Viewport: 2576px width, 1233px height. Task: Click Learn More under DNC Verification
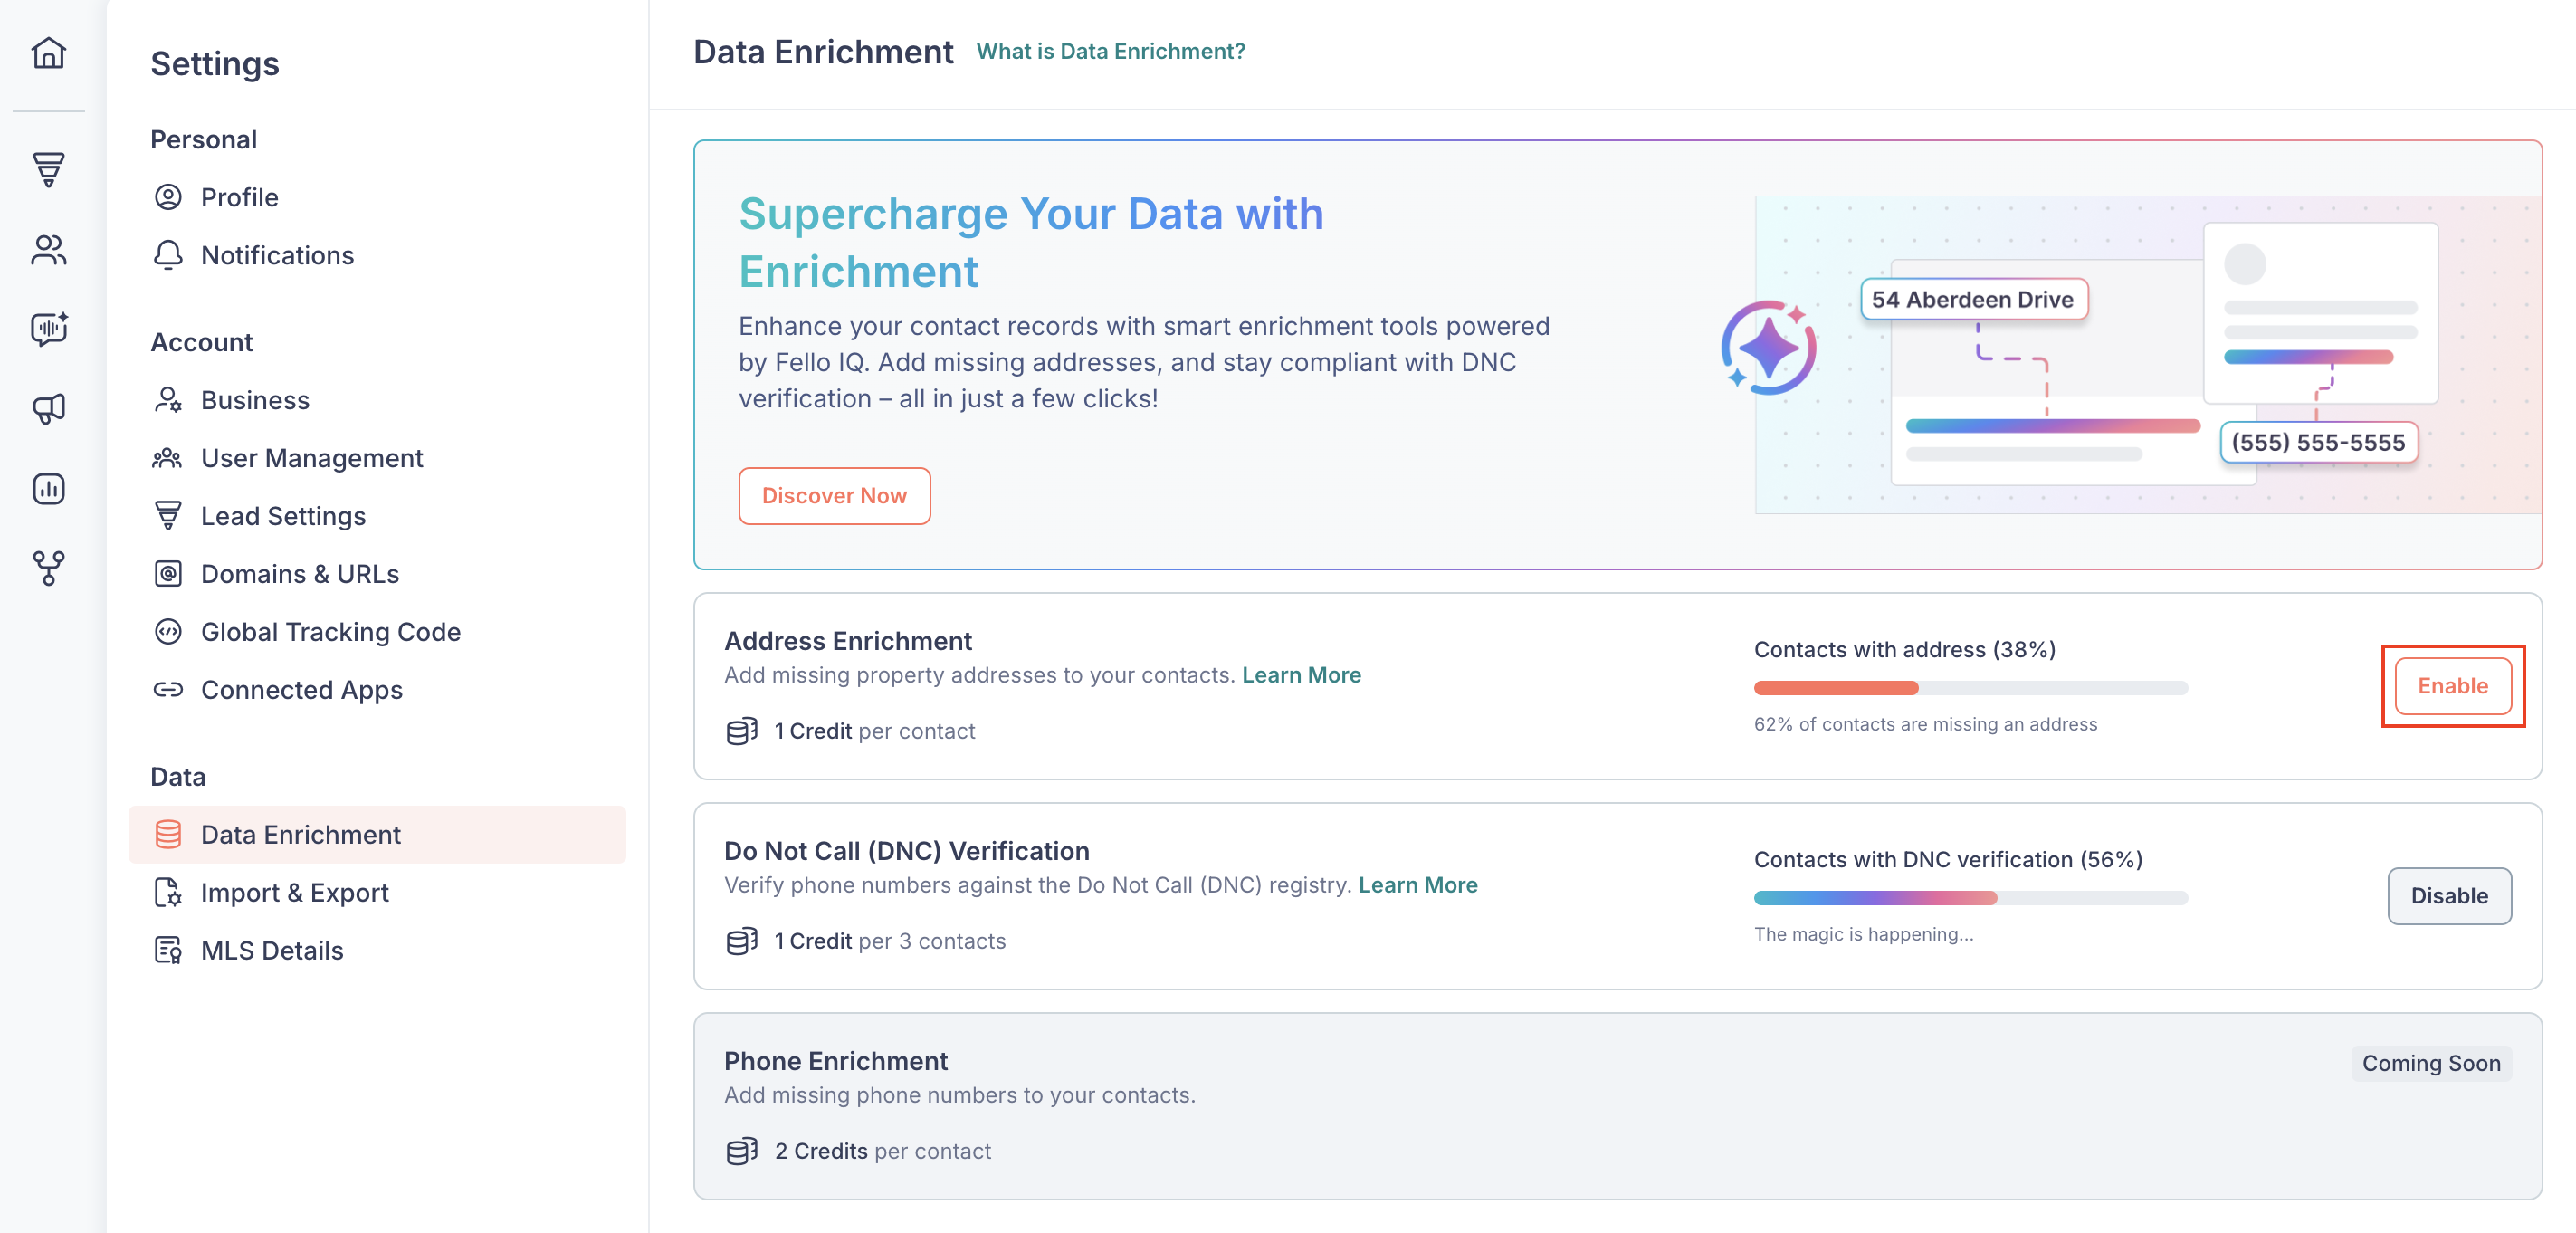click(1417, 885)
